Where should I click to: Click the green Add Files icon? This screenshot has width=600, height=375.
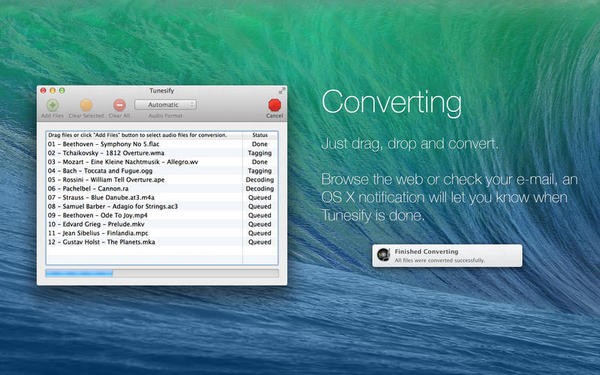coord(52,105)
